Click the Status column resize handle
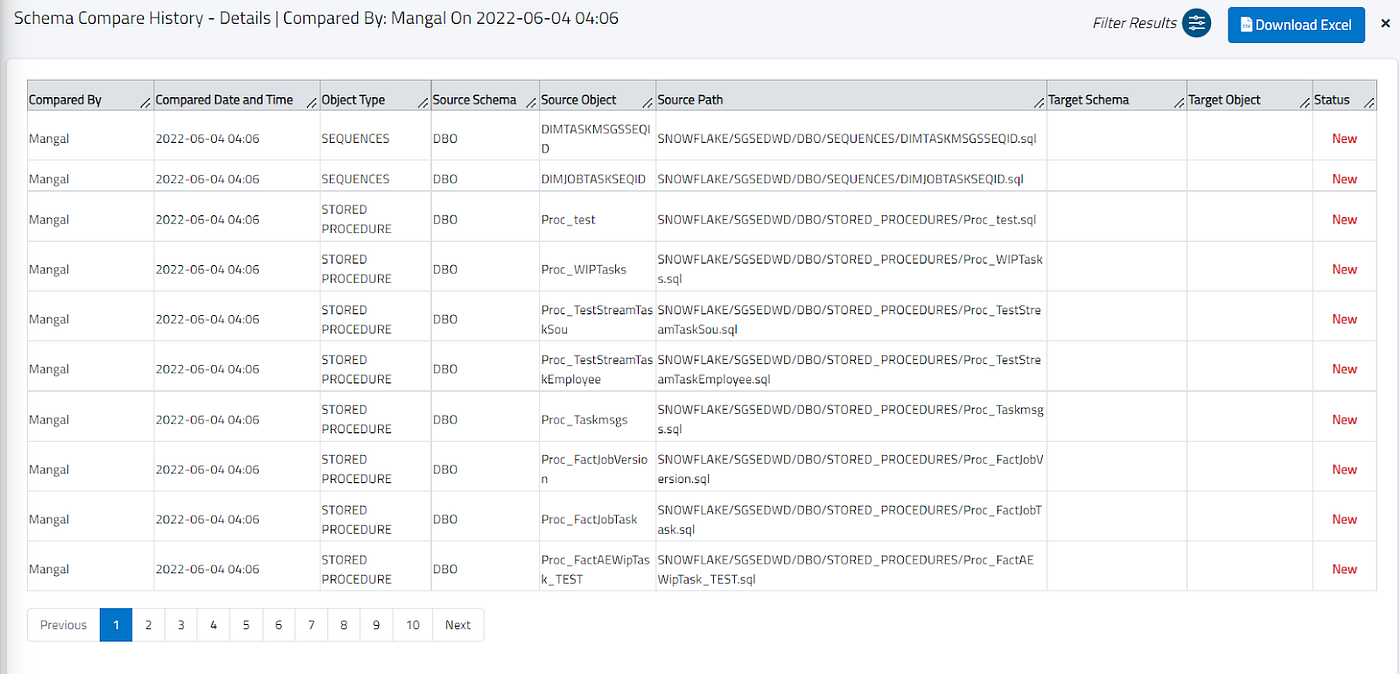1400x674 pixels. (1369, 103)
